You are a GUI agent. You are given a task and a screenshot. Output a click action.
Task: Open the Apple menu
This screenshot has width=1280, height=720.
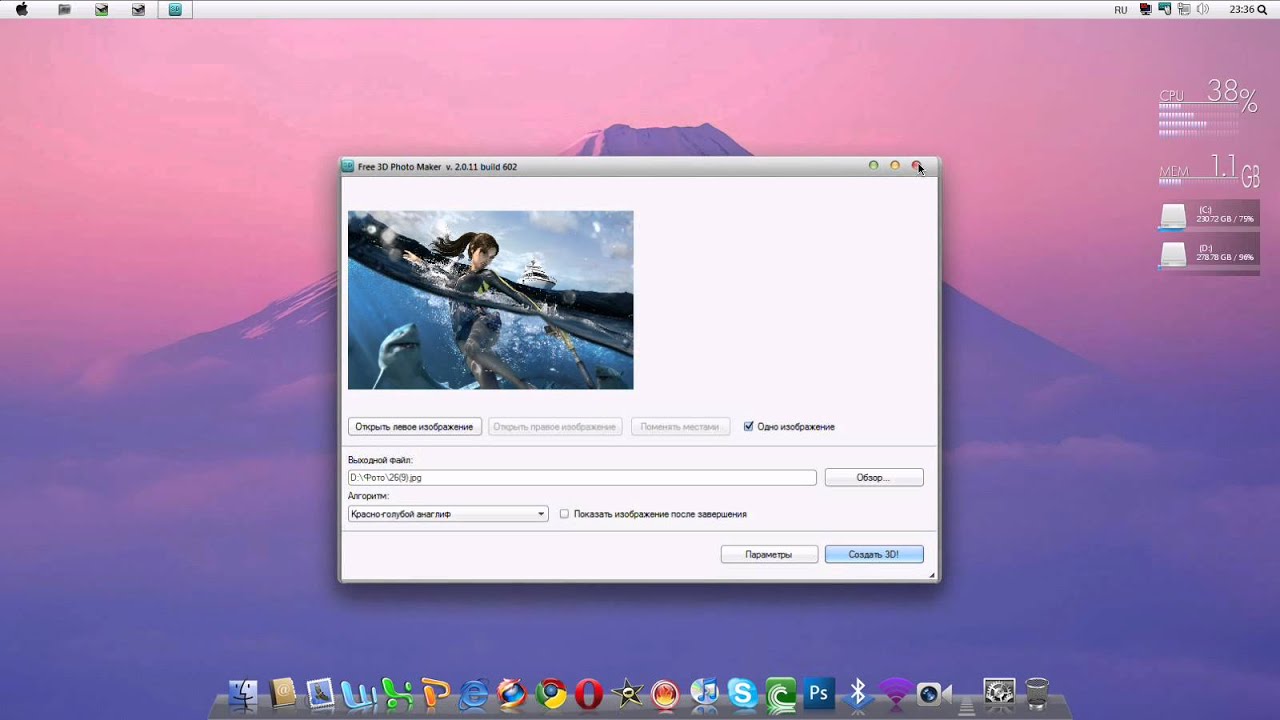[x=21, y=10]
